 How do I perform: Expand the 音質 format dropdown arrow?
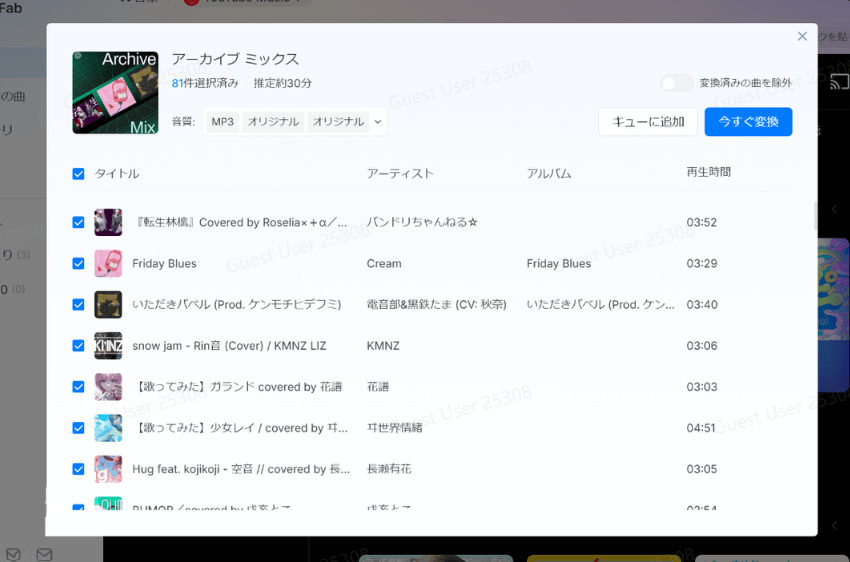pyautogui.click(x=377, y=122)
